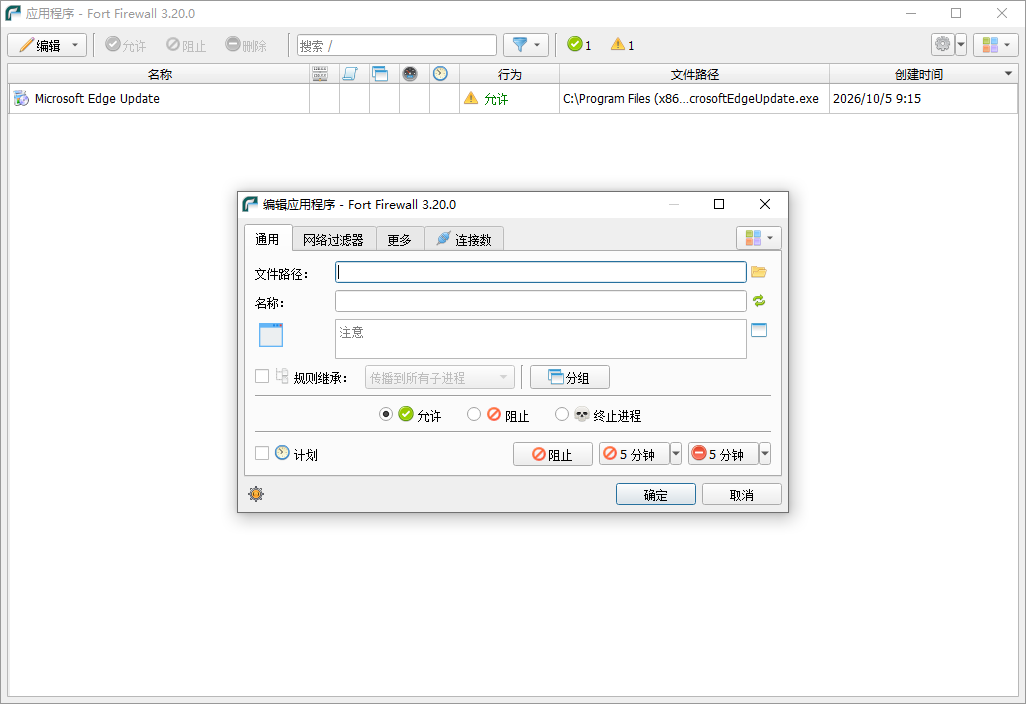Select the Microsoft Edge Update row name

click(97, 99)
